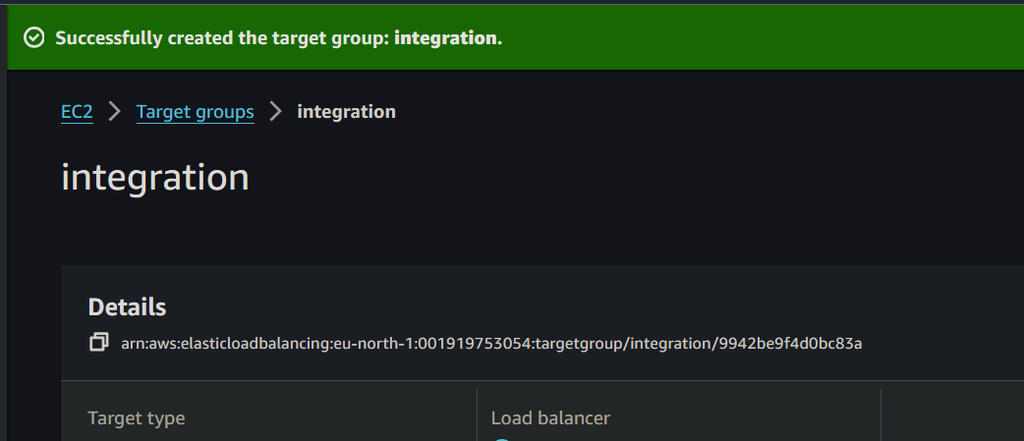Click the chevron after Target groups breadcrumb

276,112
